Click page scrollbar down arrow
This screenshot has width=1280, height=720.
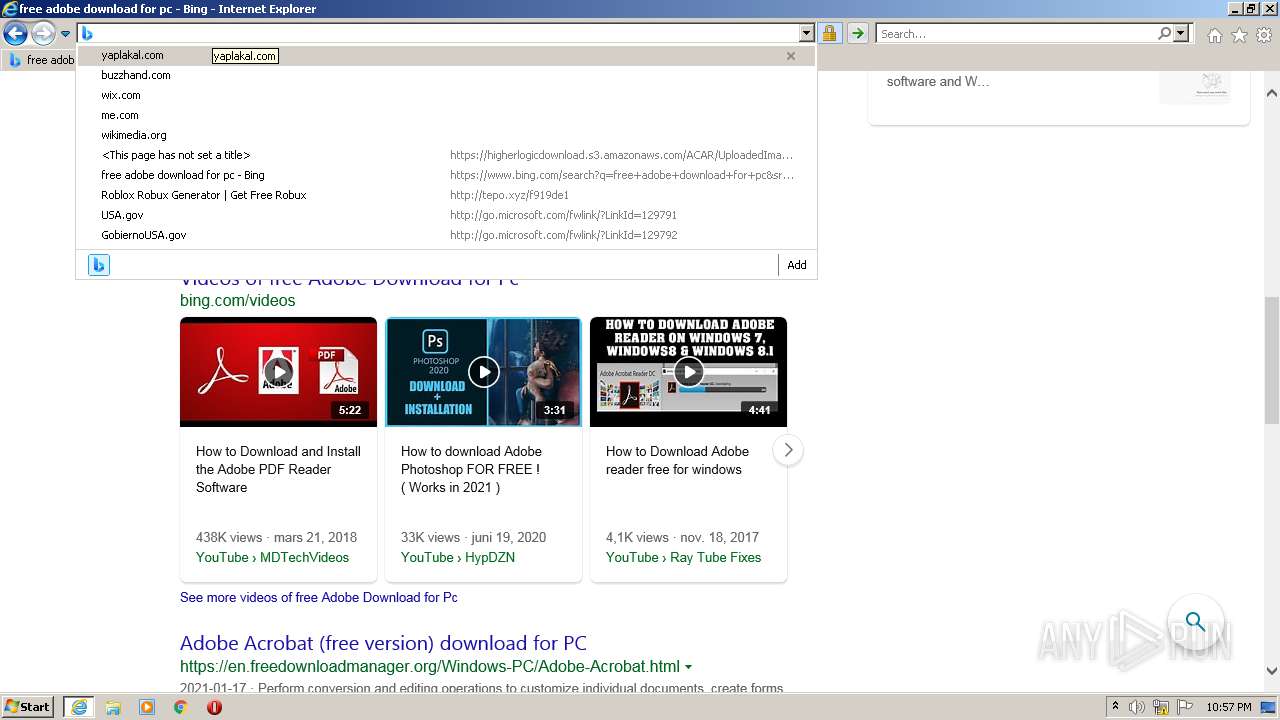tap(1272, 671)
